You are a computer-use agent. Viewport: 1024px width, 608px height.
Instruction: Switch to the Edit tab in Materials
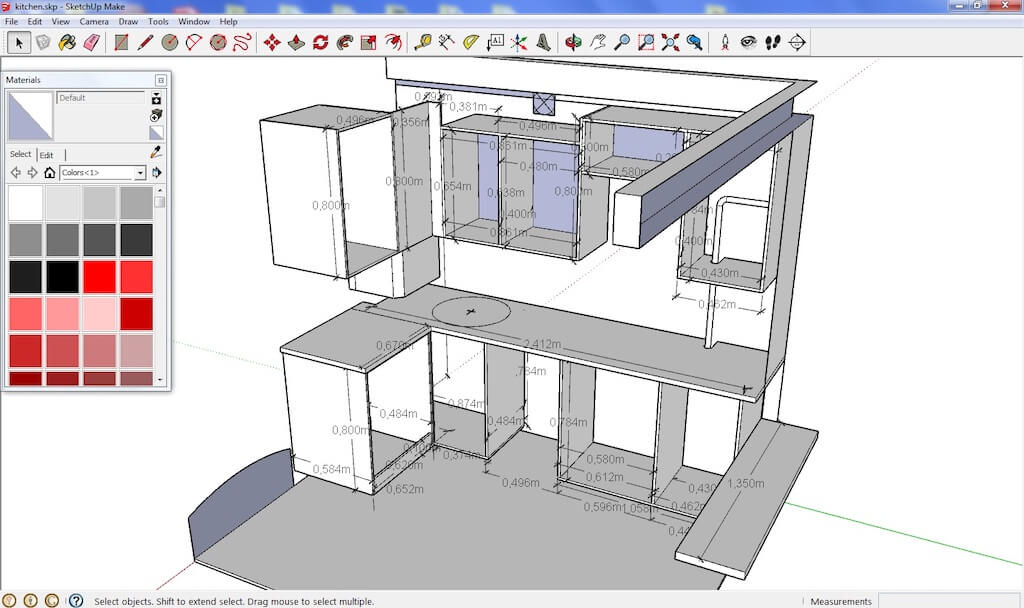click(46, 155)
